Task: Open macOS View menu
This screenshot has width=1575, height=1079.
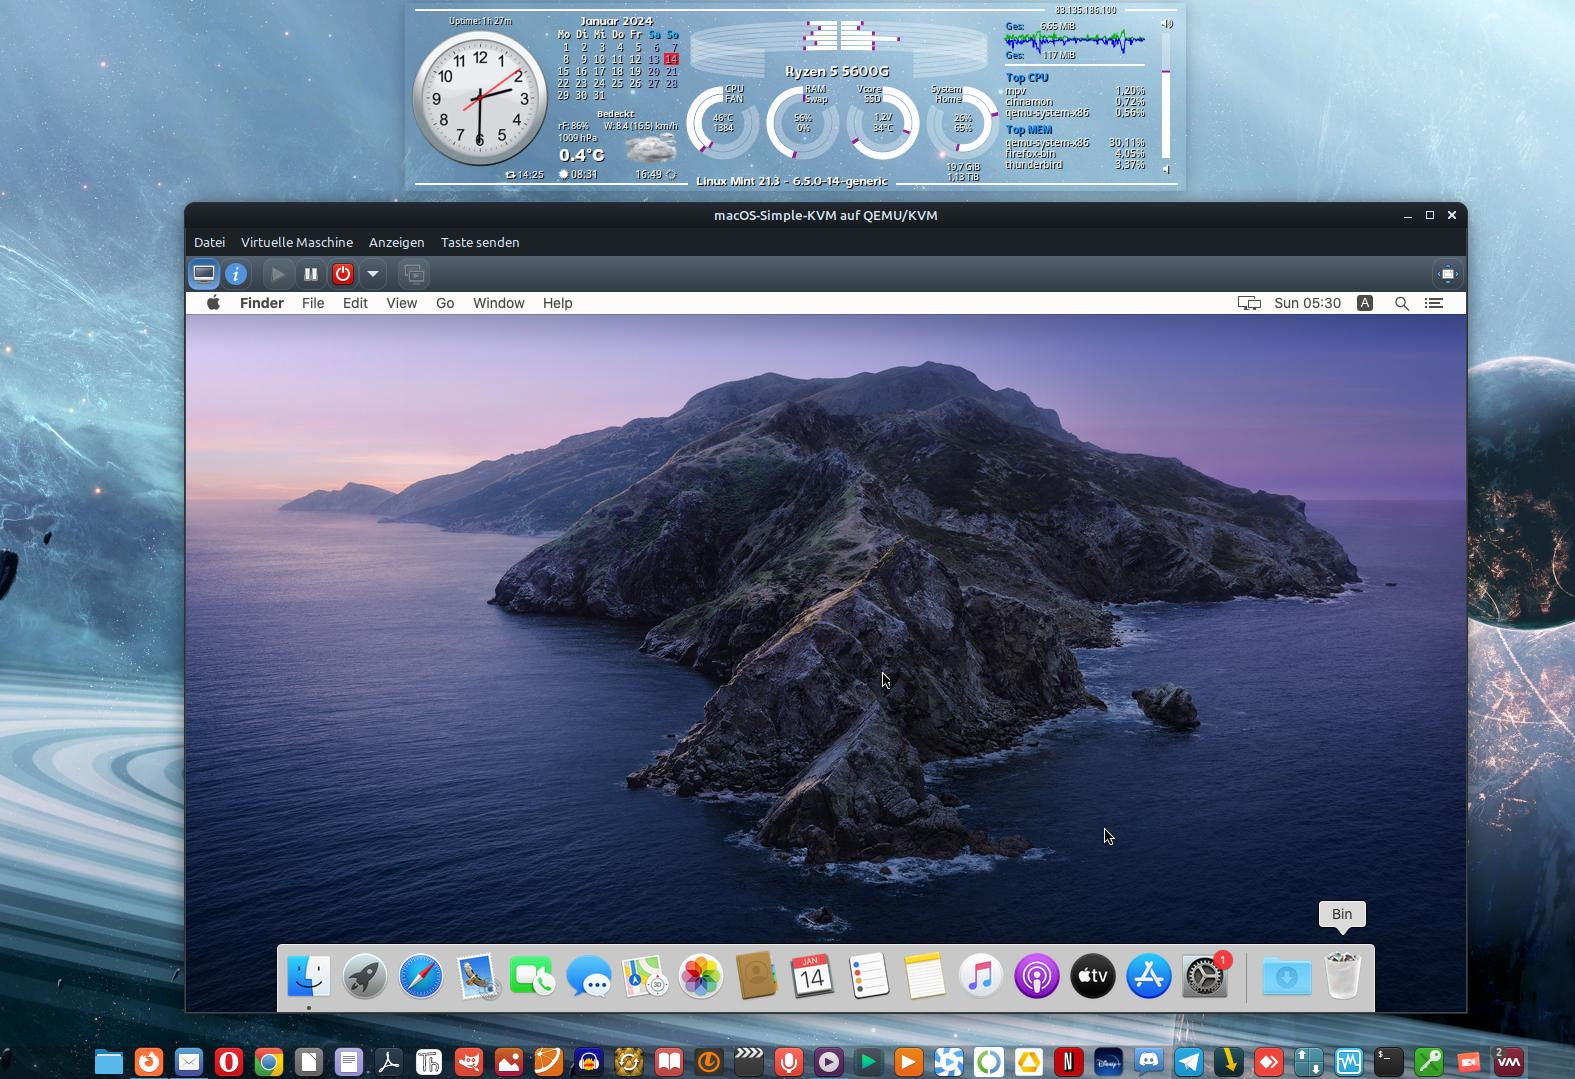Action: coord(401,303)
